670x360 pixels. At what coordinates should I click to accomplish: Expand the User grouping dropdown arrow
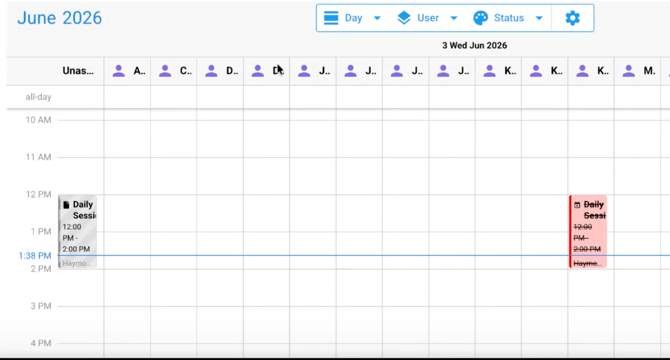pyautogui.click(x=454, y=18)
